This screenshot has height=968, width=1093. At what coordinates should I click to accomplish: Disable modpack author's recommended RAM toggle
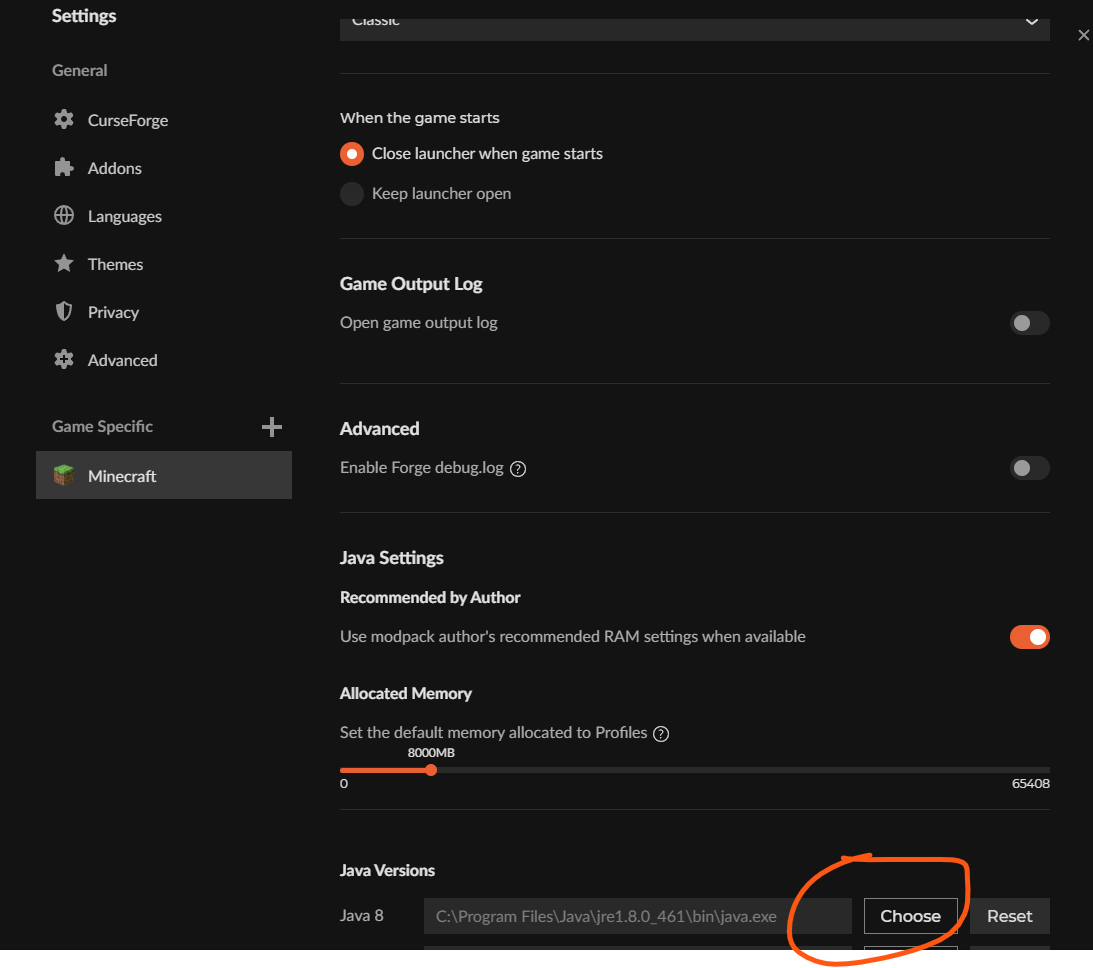click(1029, 637)
